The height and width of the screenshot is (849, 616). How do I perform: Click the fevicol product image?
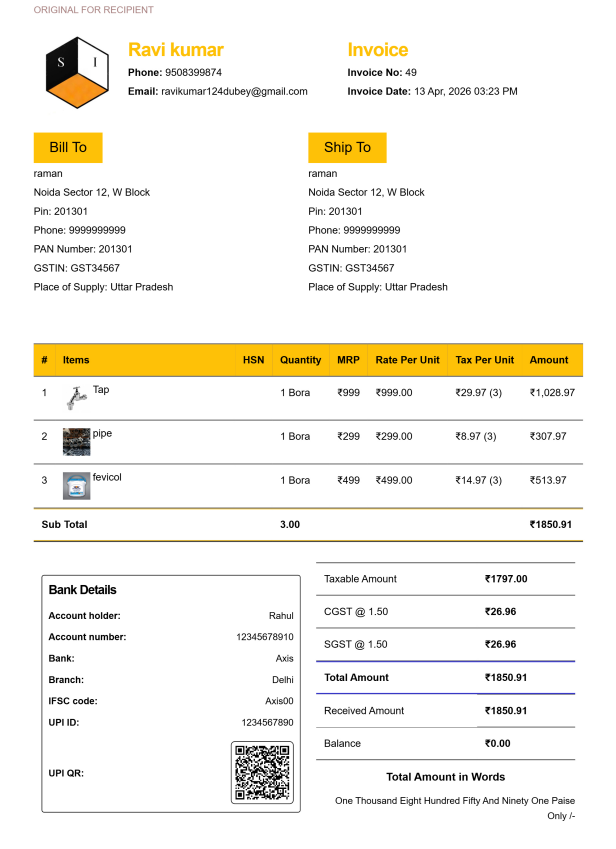76,485
